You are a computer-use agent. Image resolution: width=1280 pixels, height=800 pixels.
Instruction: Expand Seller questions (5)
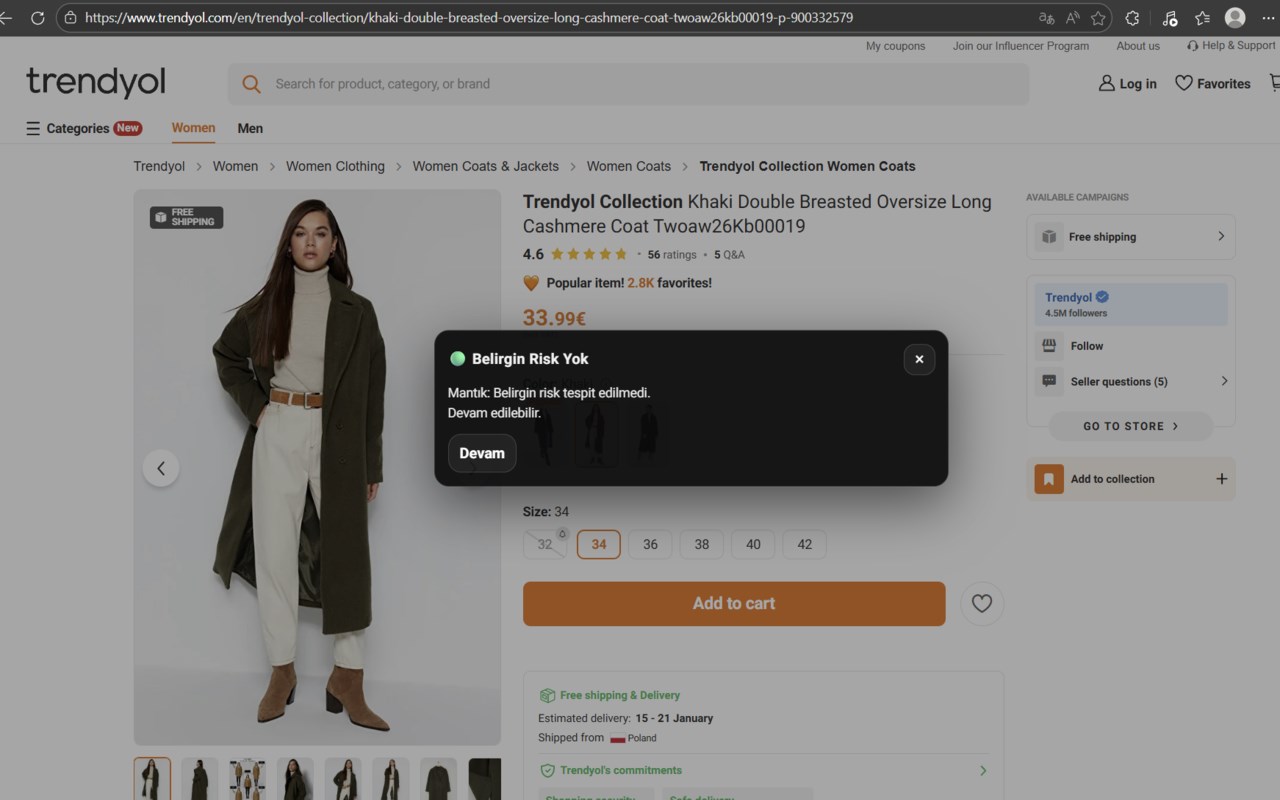click(1131, 381)
